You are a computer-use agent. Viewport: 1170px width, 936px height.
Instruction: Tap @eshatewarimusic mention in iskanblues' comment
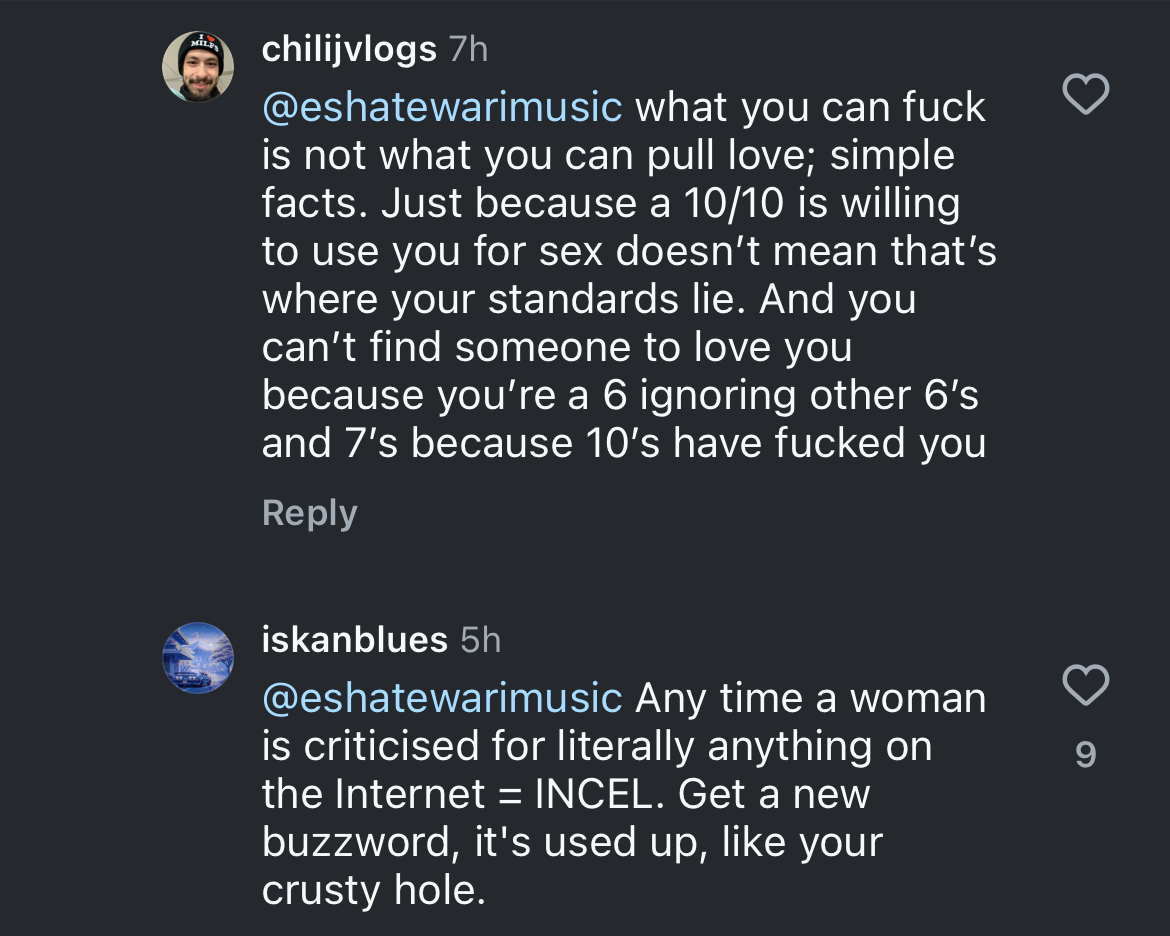pyautogui.click(x=442, y=698)
